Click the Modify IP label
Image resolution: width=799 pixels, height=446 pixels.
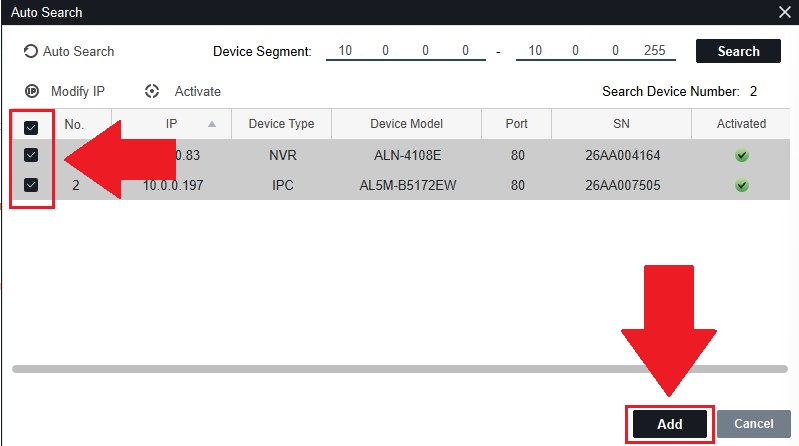78,91
